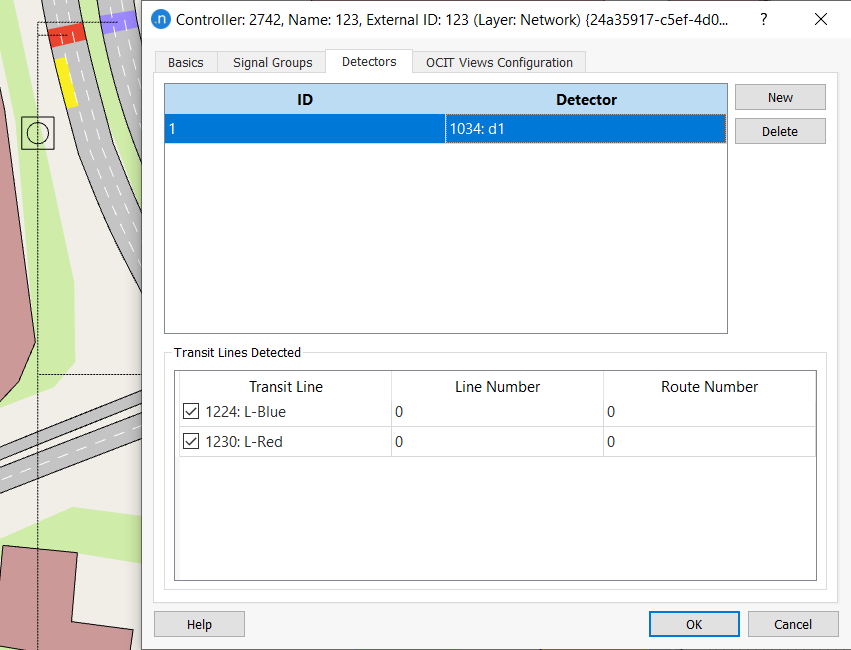The image size is (851, 650).
Task: Uncheck transit line 1224: L-Blue
Action: 191,410
